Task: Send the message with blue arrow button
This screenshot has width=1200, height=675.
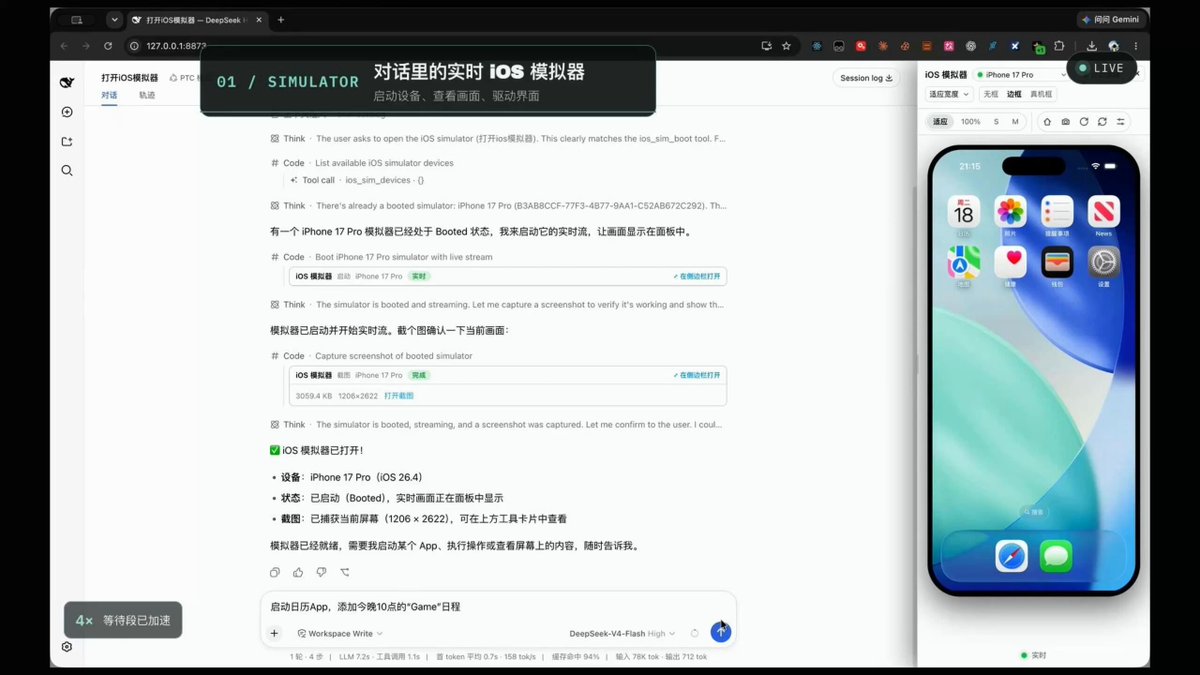Action: pos(720,632)
